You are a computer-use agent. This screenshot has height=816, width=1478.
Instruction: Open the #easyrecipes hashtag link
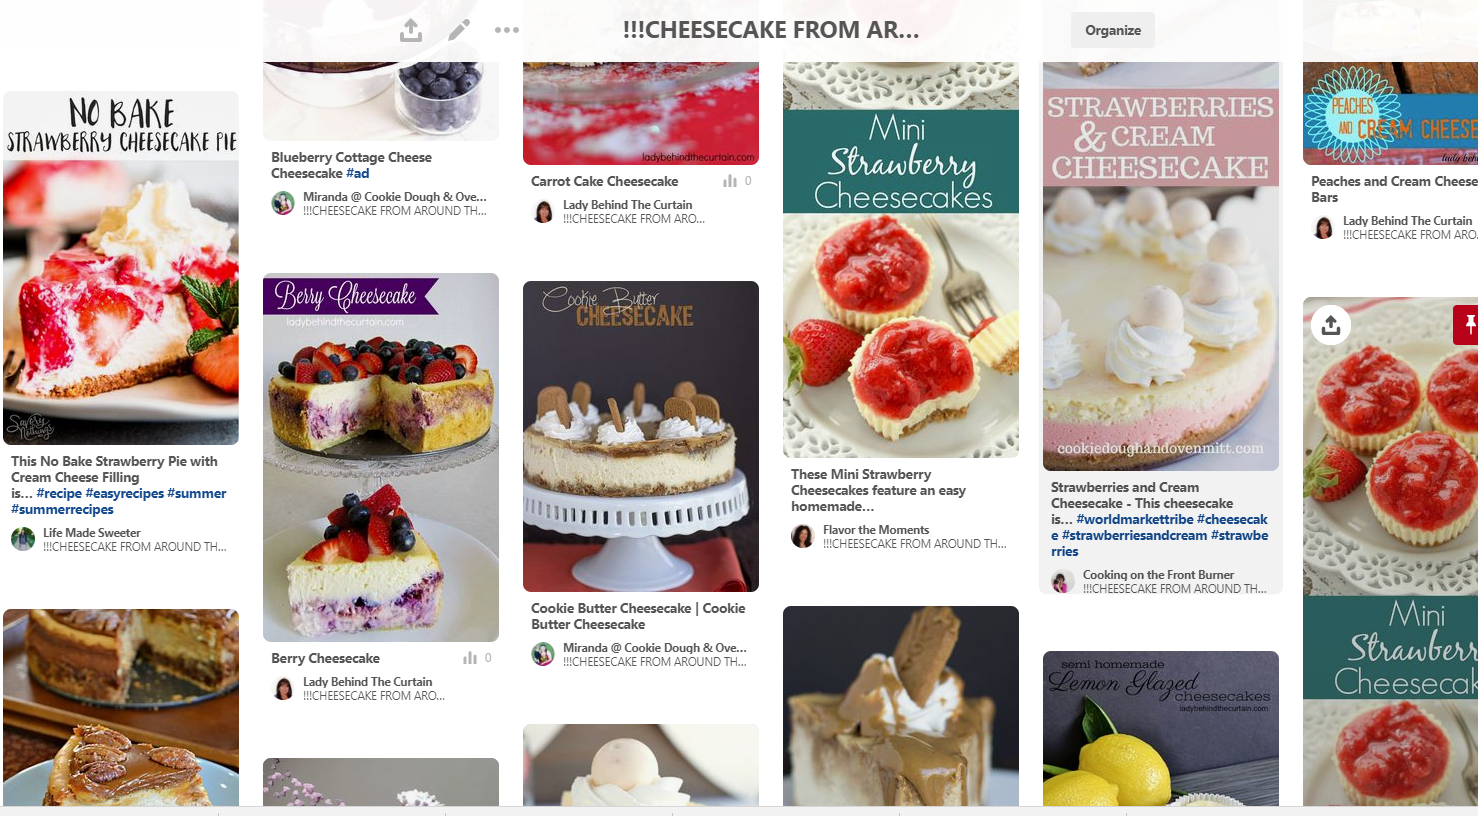[125, 493]
